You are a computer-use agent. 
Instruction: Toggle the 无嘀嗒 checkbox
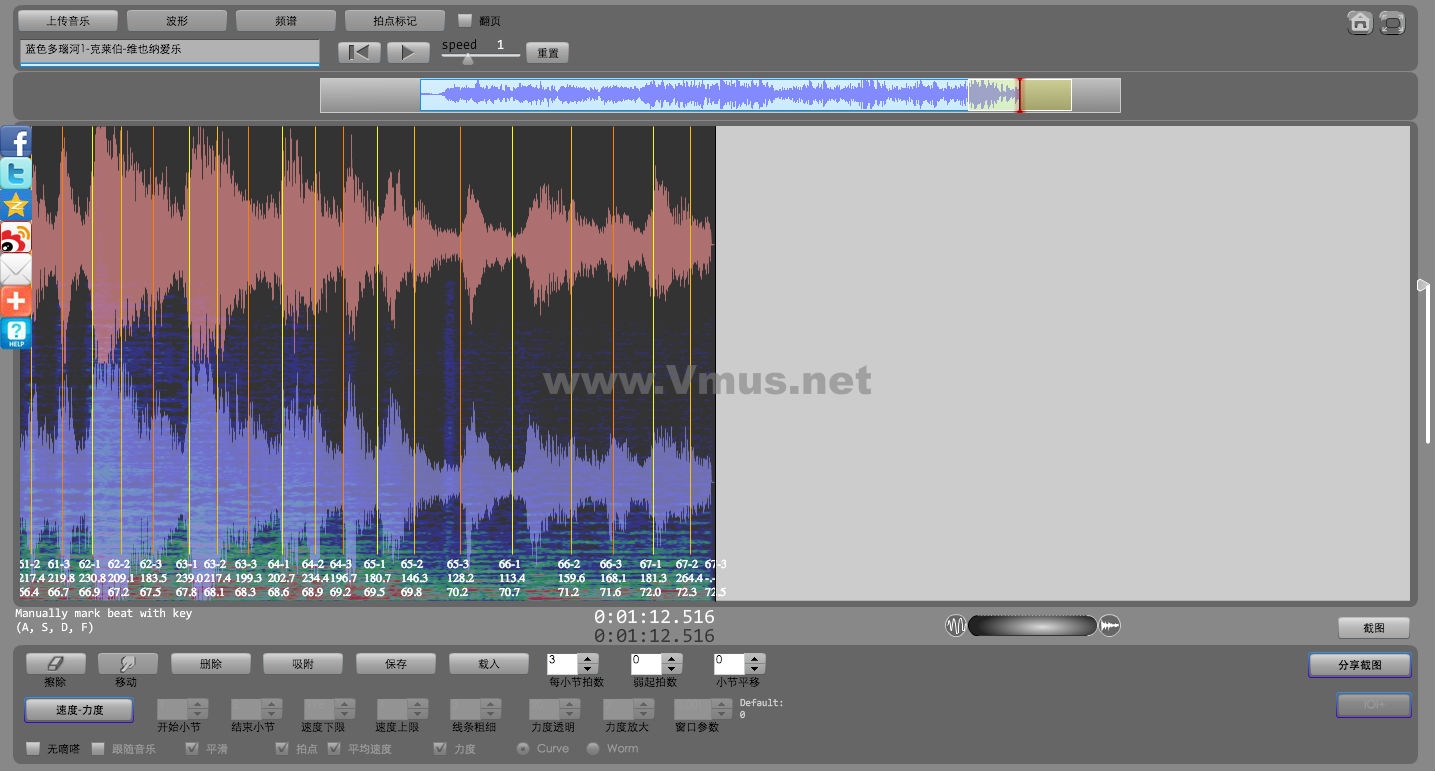[33, 748]
